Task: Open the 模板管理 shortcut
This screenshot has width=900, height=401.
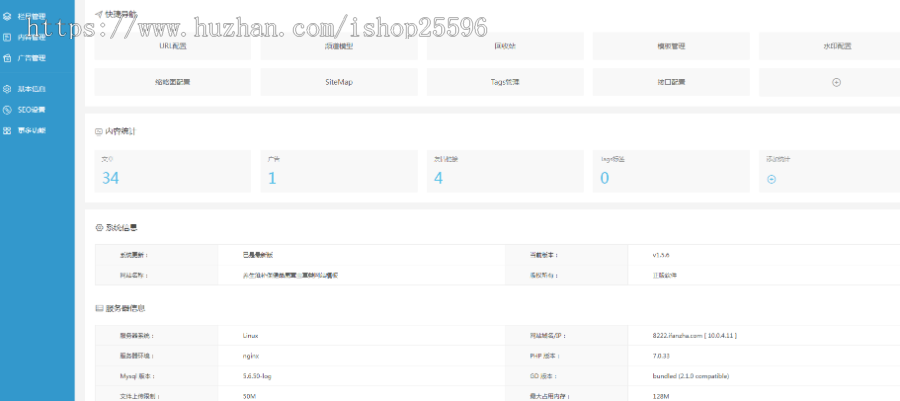Action: click(671, 46)
